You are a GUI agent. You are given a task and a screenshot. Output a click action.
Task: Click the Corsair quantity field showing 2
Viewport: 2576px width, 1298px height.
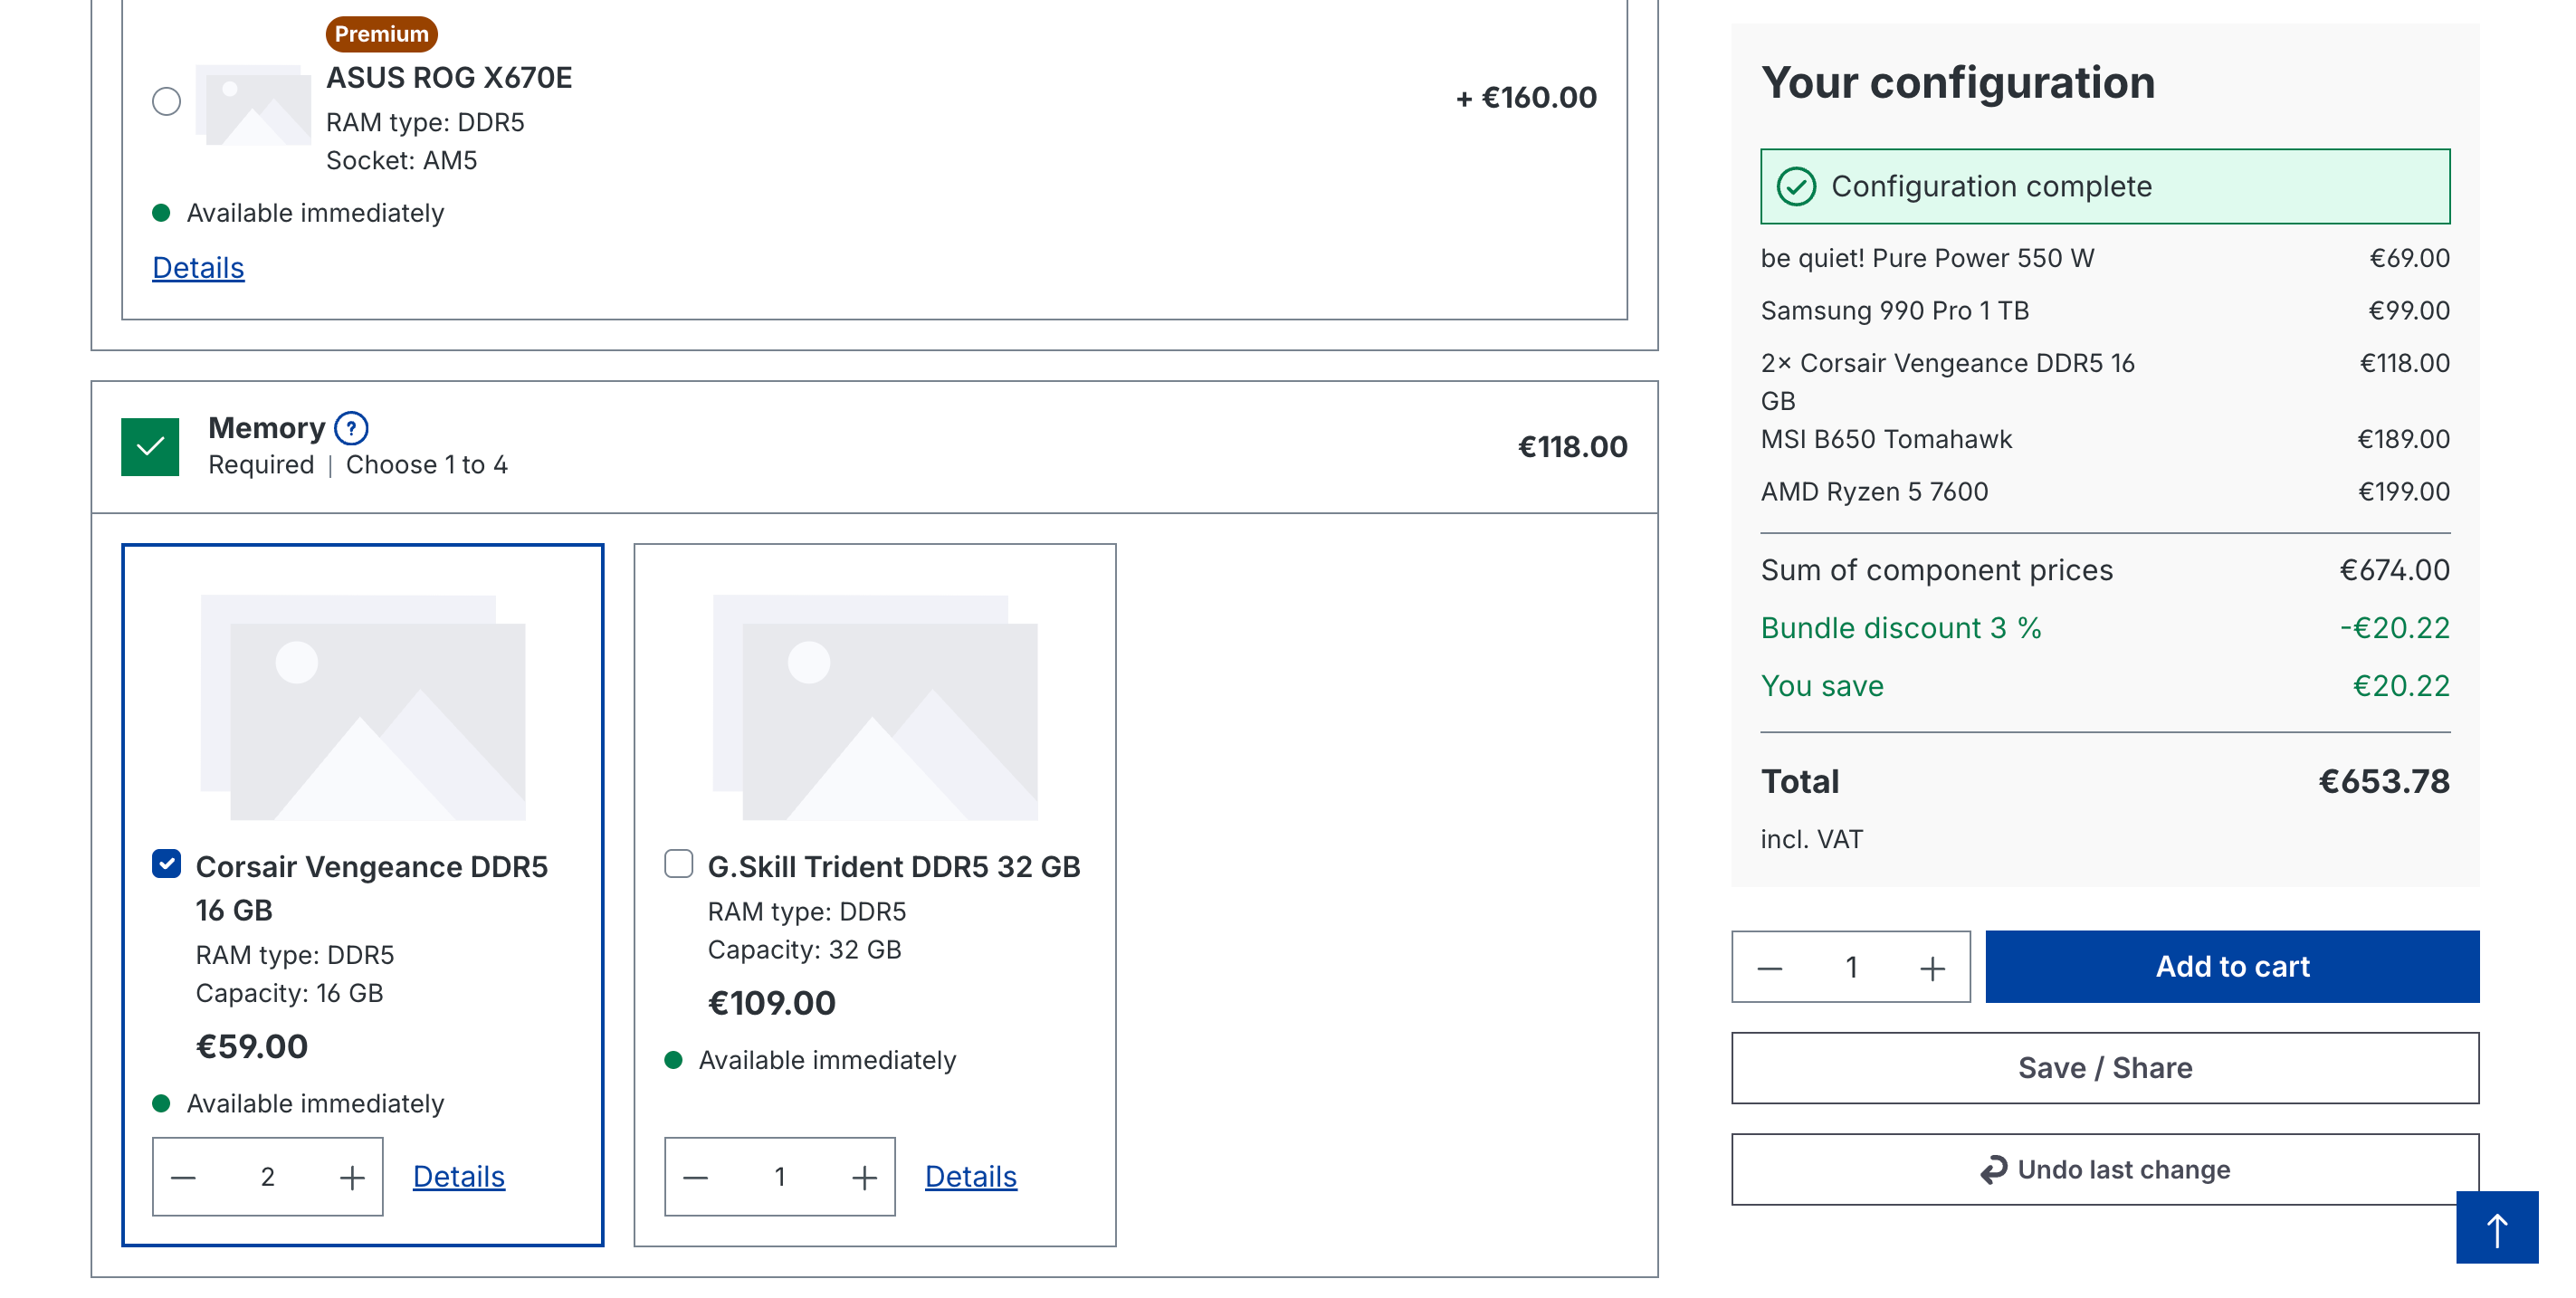pos(268,1177)
